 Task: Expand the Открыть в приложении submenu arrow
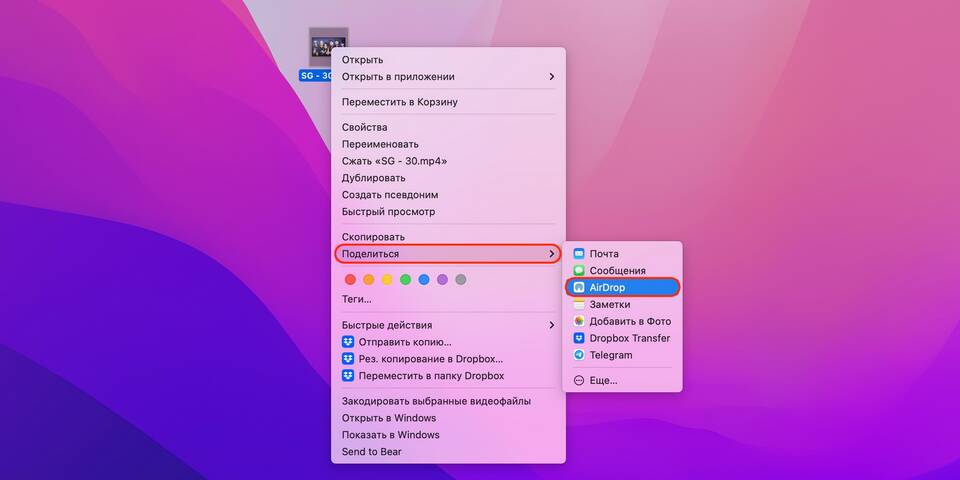point(552,77)
